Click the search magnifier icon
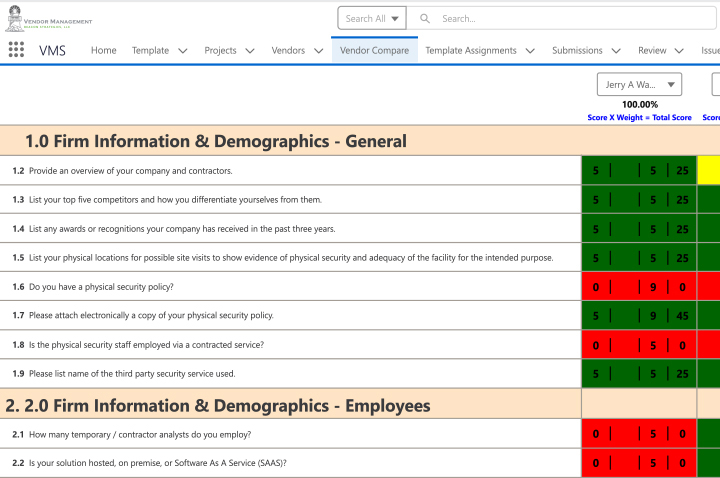This screenshot has height=478, width=720. (x=425, y=18)
